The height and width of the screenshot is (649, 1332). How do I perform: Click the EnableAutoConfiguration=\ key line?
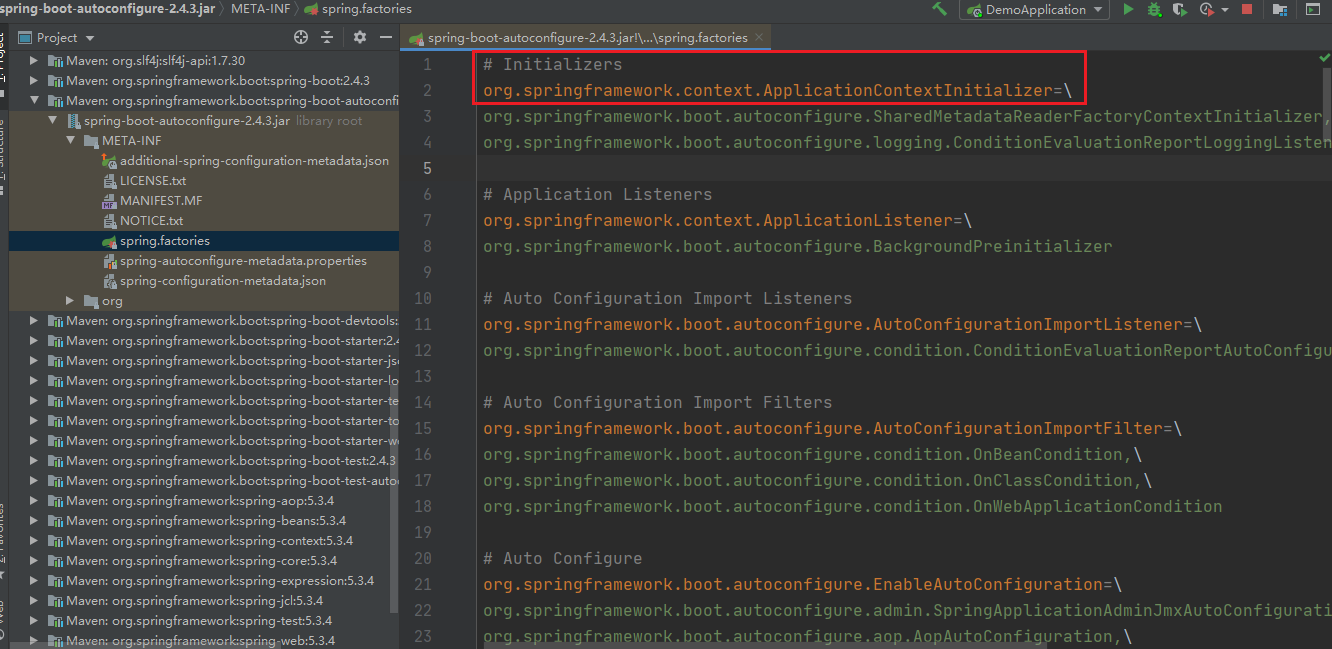coord(802,584)
